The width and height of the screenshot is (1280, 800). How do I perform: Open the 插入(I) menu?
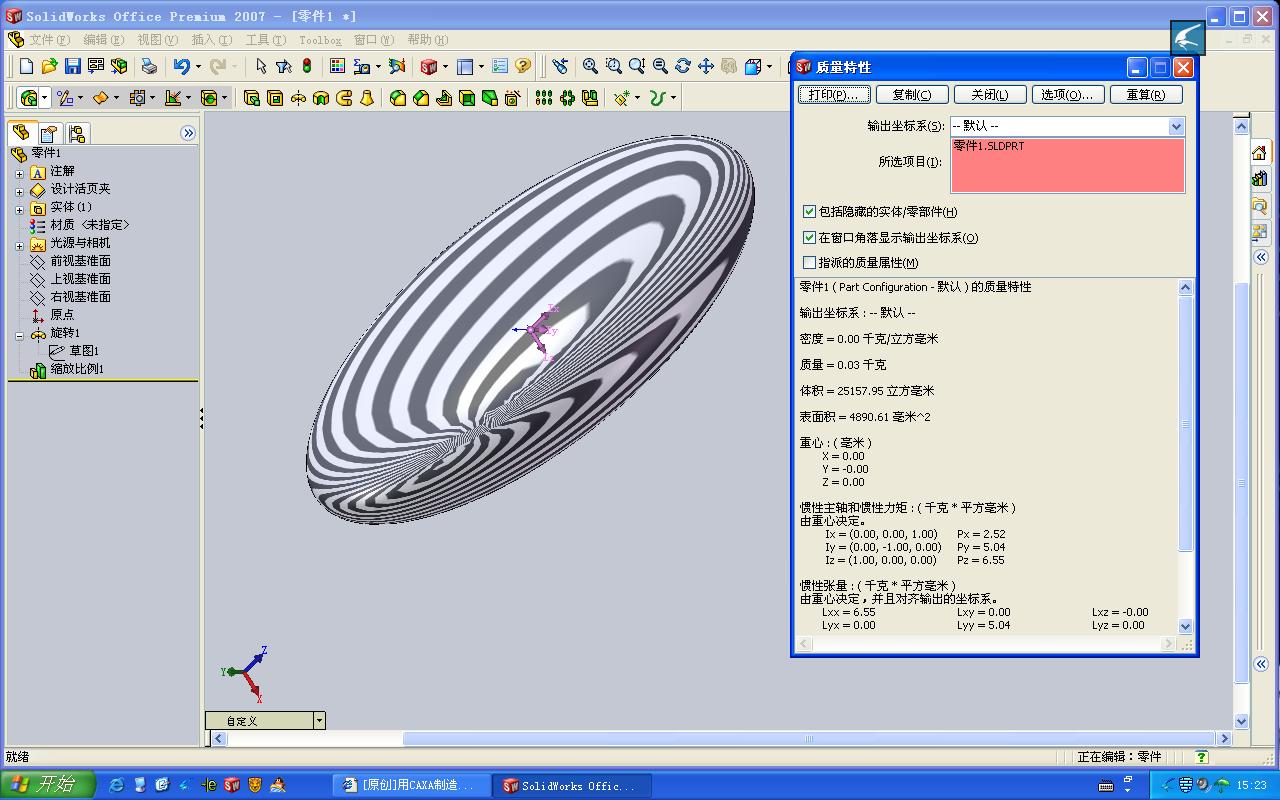point(211,40)
